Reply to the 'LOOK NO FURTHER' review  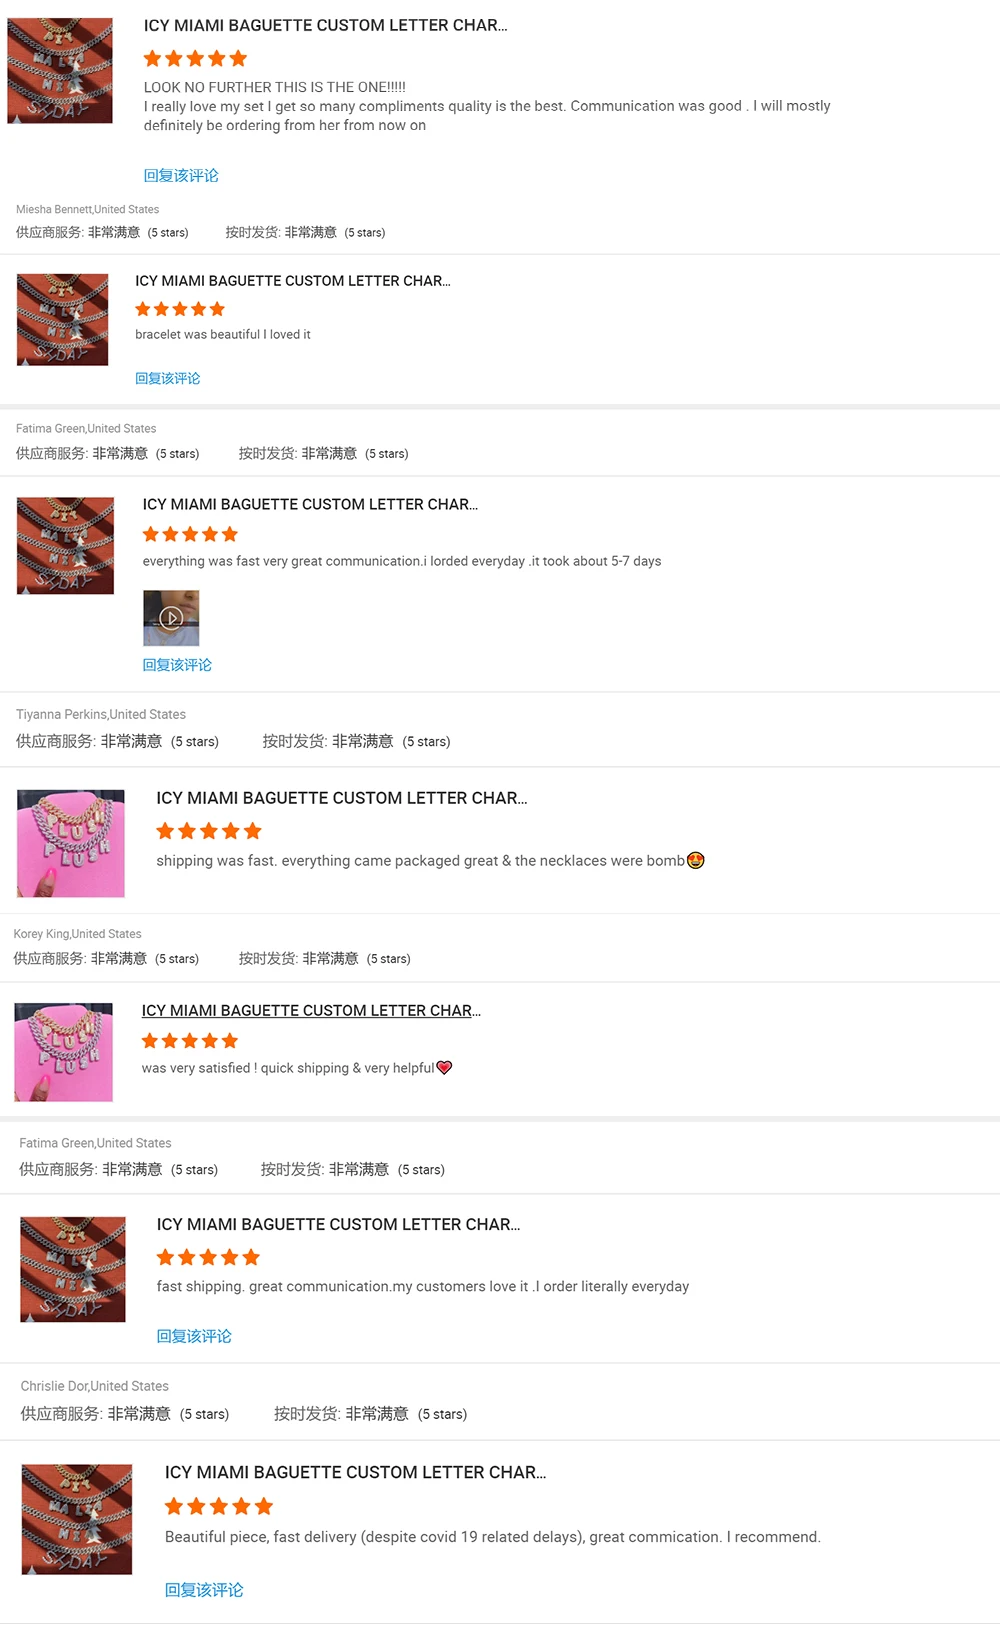click(x=181, y=176)
